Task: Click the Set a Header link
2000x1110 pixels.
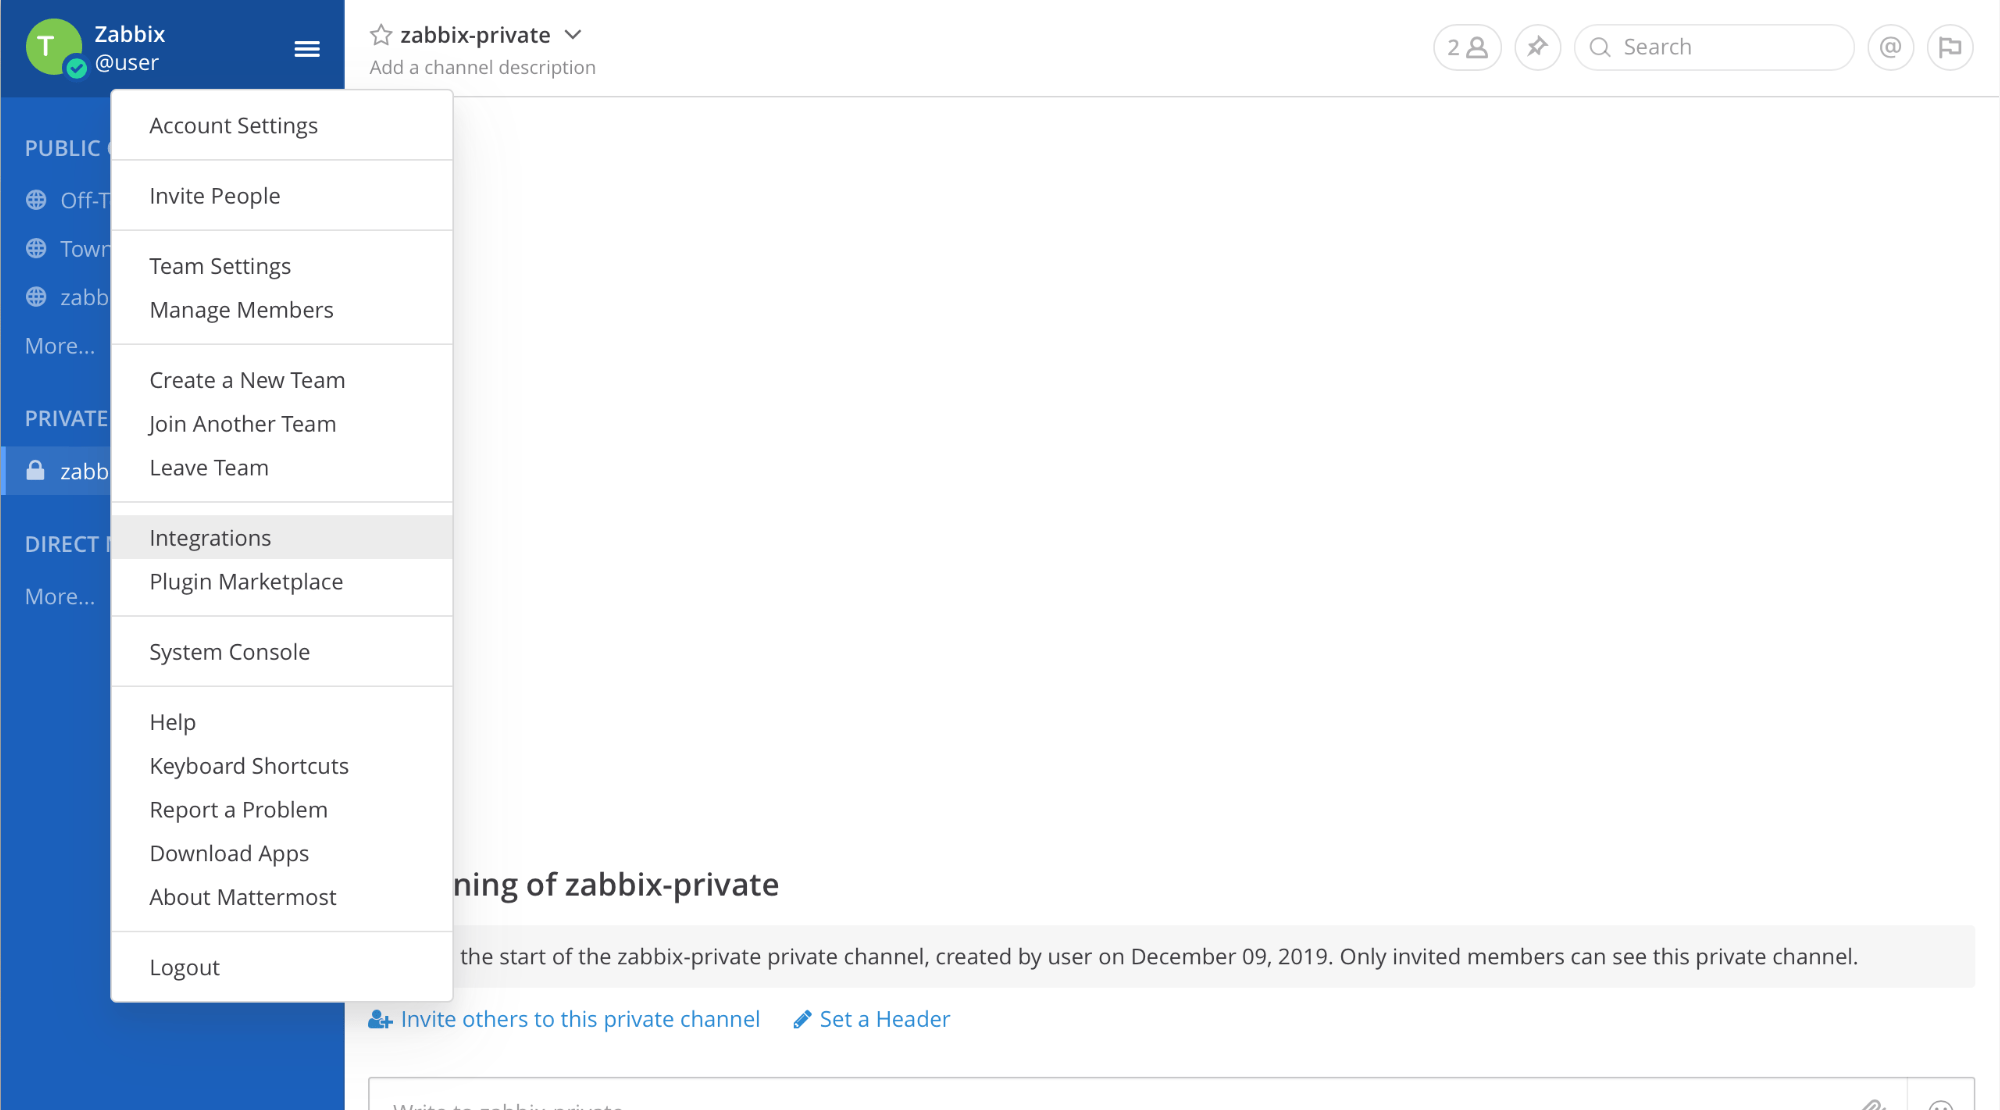Action: click(884, 1019)
